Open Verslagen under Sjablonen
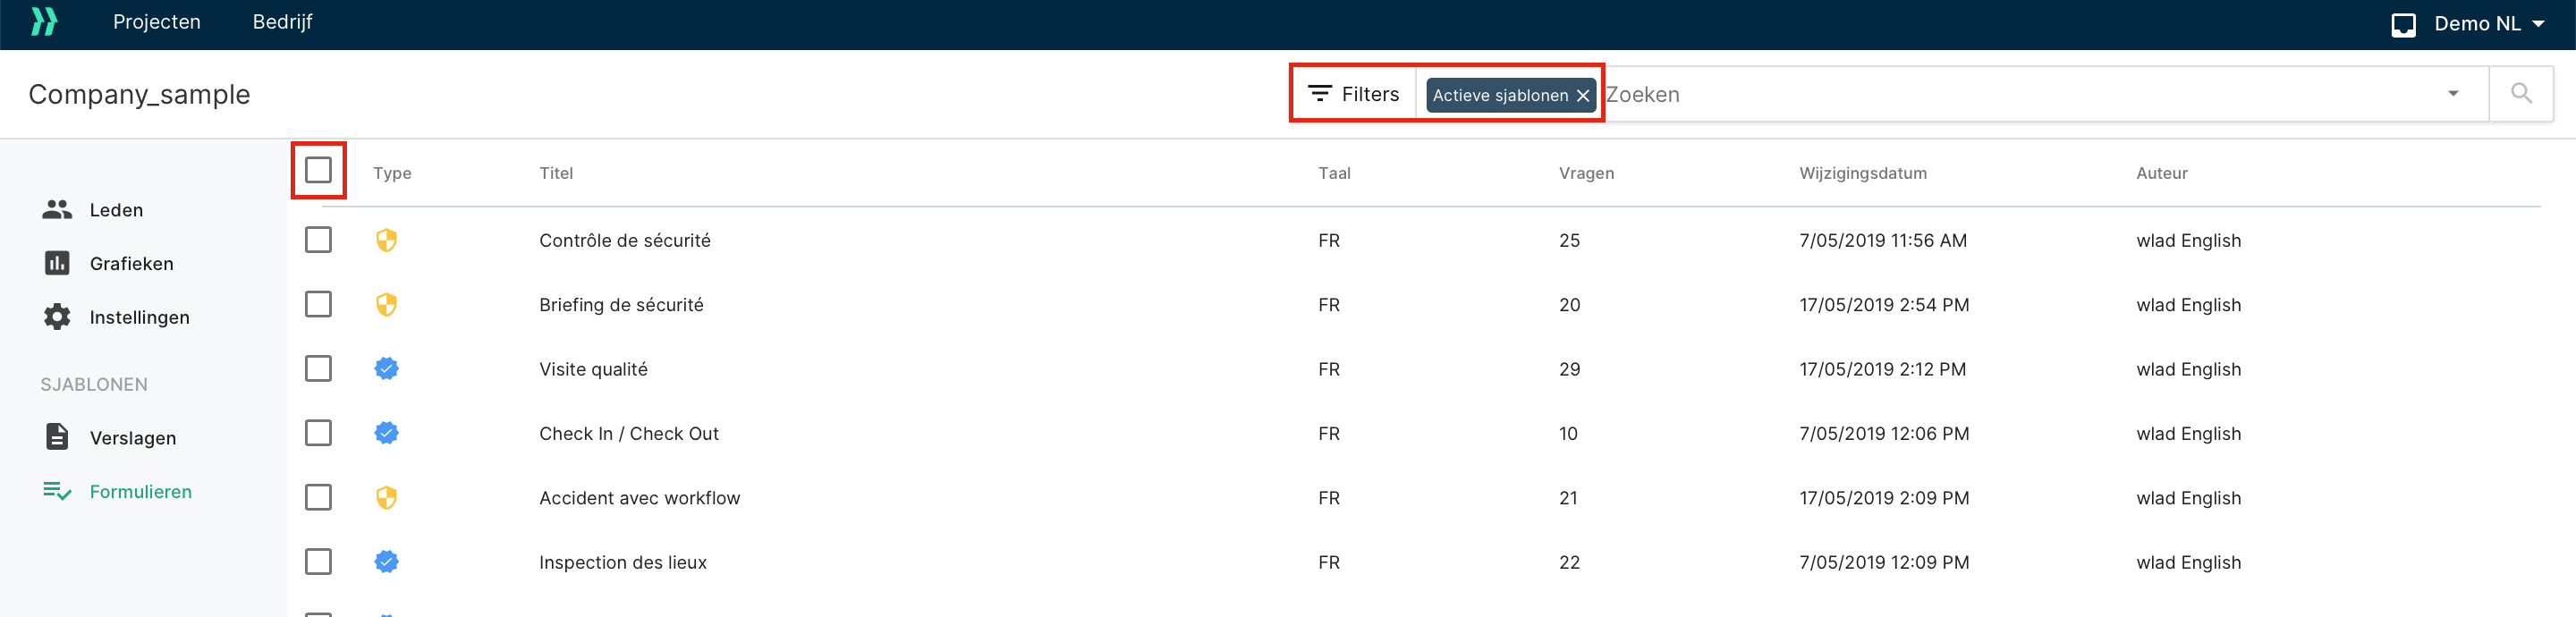The height and width of the screenshot is (617, 2576). pos(132,438)
